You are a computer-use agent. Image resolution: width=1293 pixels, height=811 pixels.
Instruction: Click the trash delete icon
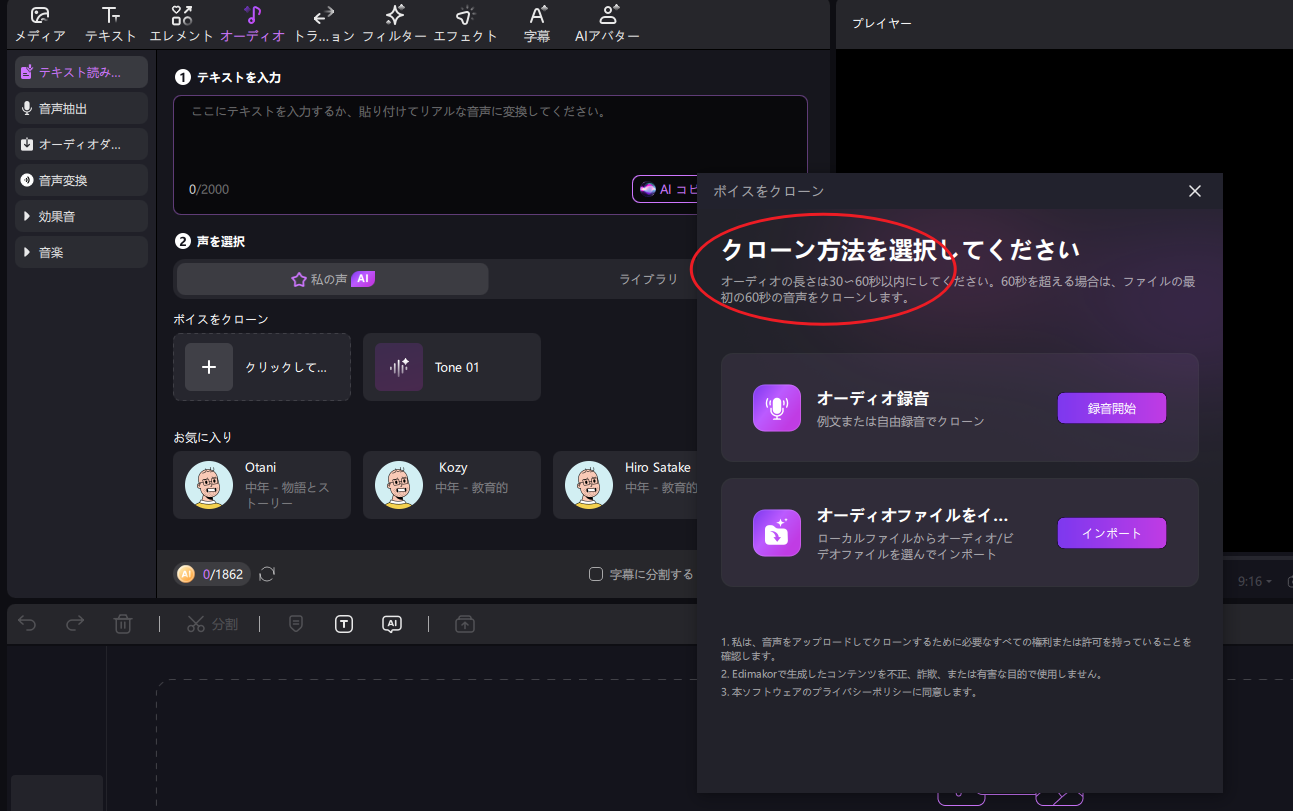(123, 624)
